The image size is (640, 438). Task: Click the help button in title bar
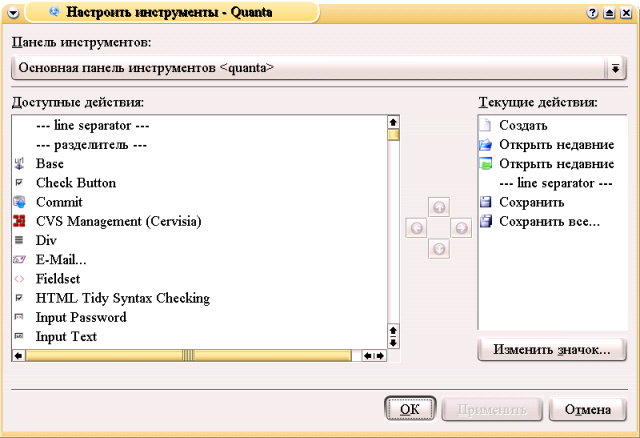pyautogui.click(x=593, y=13)
